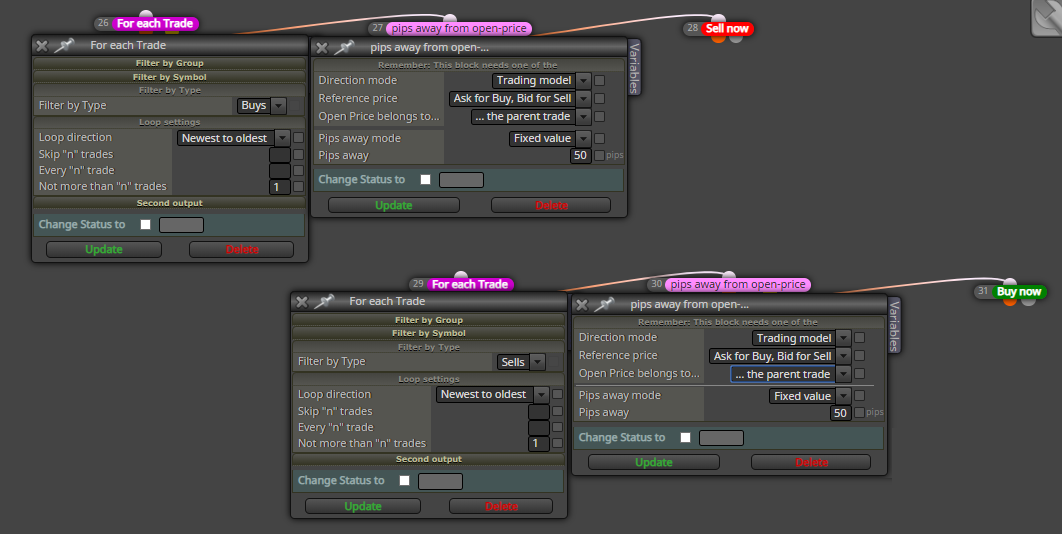Image resolution: width=1062 pixels, height=534 pixels.
Task: Click Not more than trades field in Sells panel
Action: point(538,443)
